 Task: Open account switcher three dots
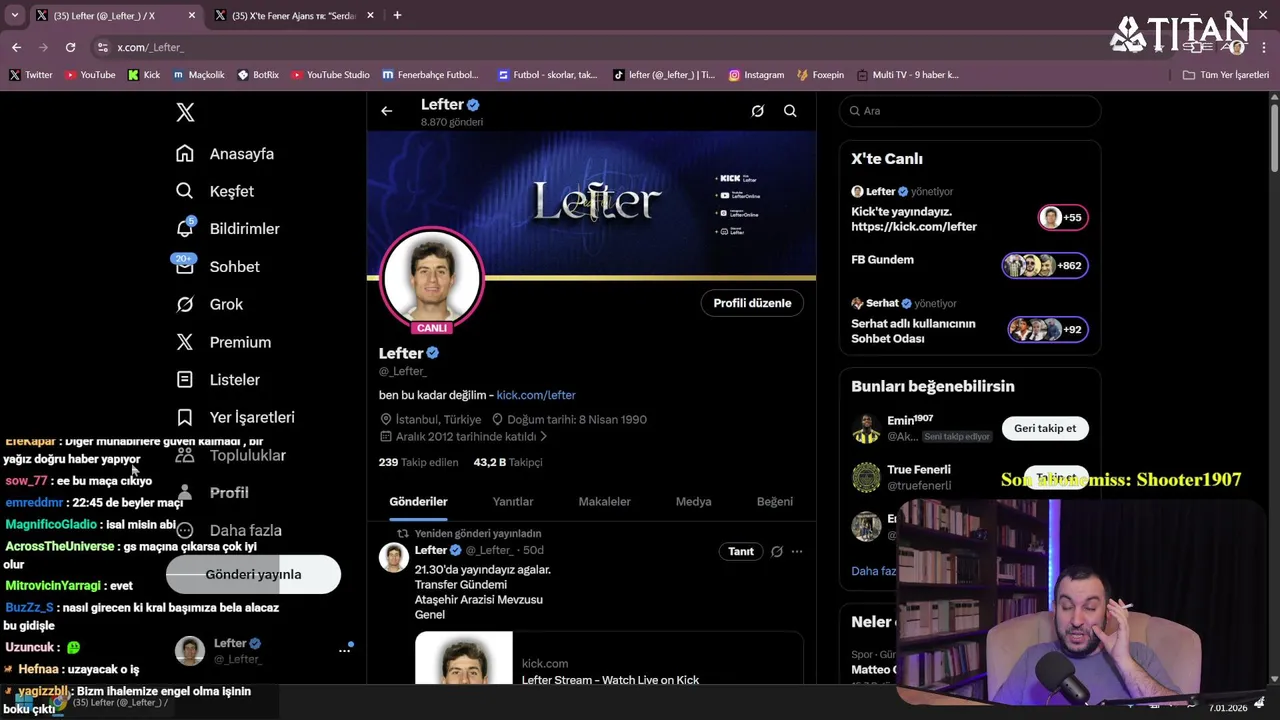(344, 650)
